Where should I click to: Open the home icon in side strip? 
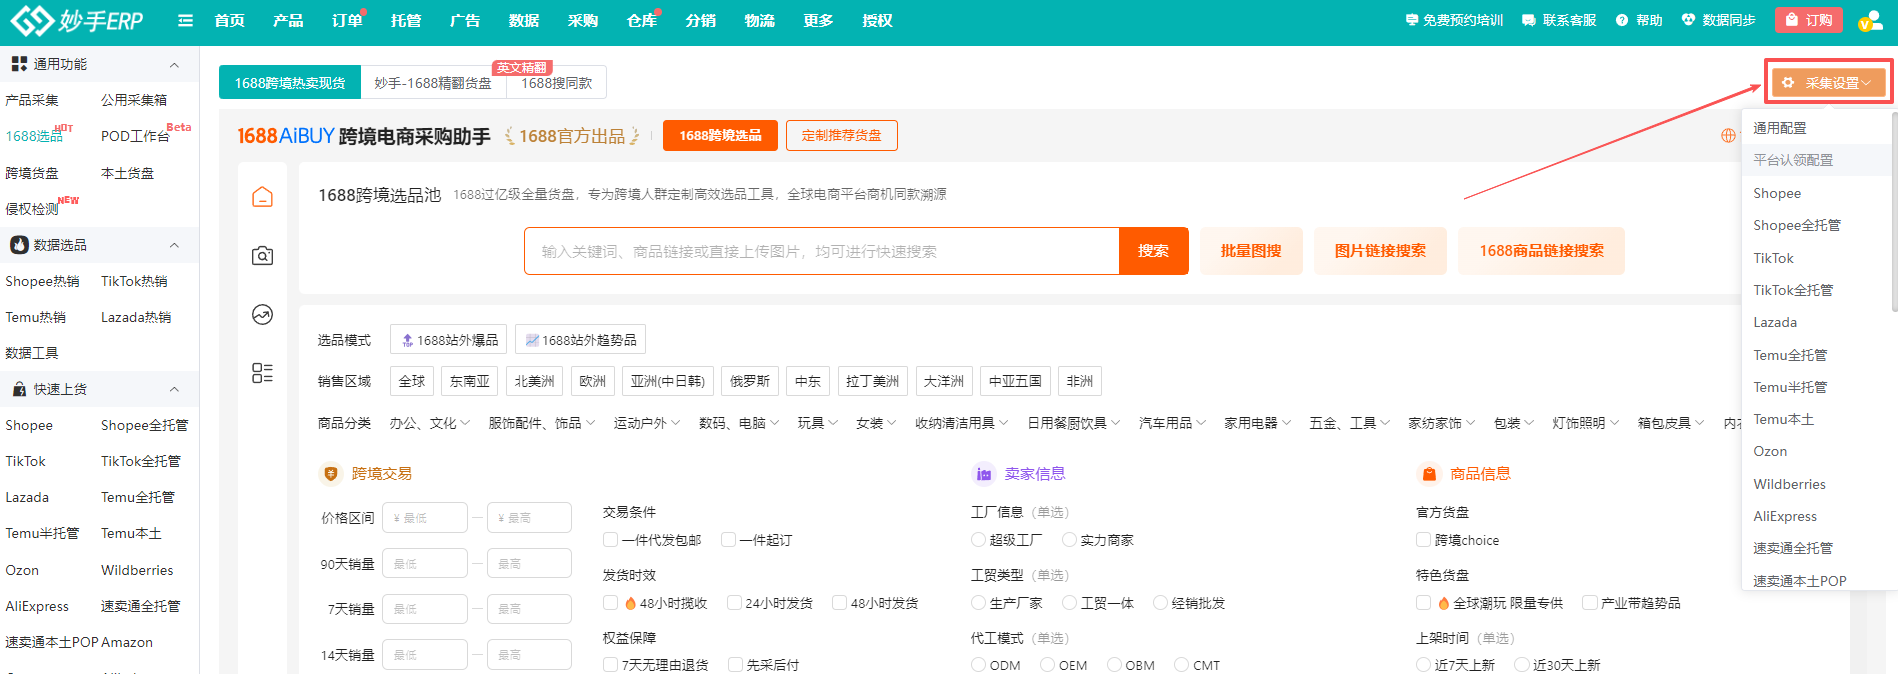[262, 196]
